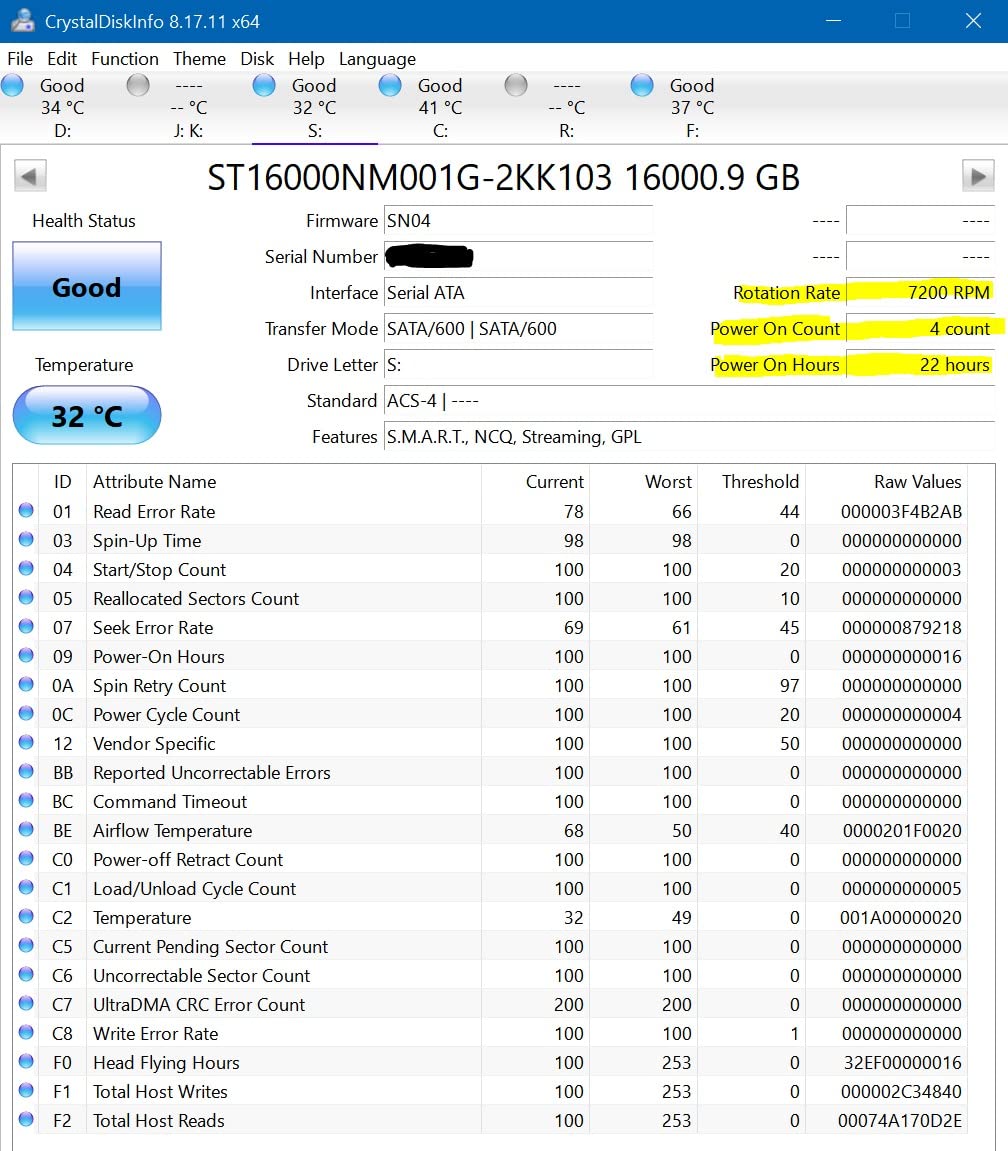Click the Uncorrectable Sector Count status orb
Screen dimensions: 1008x1151
[x=26, y=974]
